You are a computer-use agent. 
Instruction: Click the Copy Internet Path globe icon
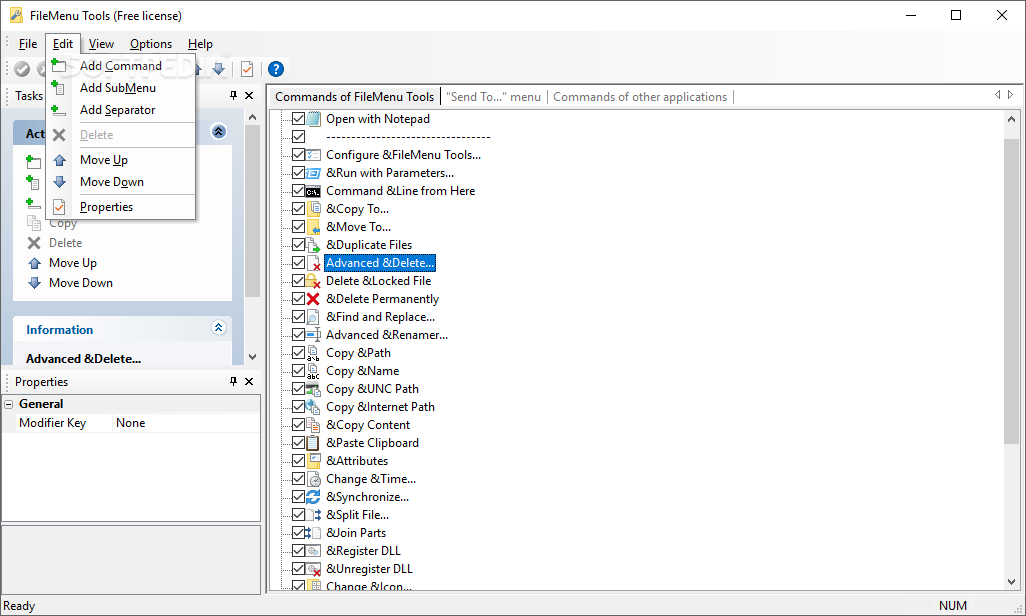click(313, 407)
